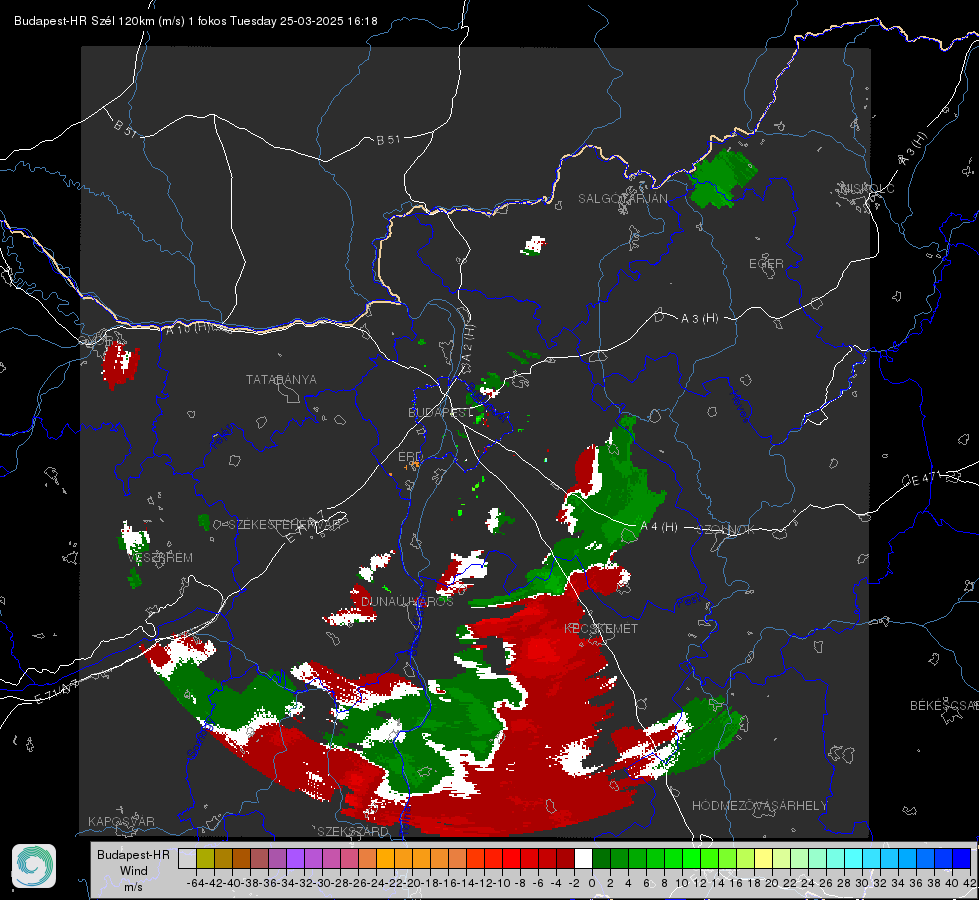979x900 pixels.
Task: Pick the bright purple swatch between -34 and -32
Action: tap(295, 858)
